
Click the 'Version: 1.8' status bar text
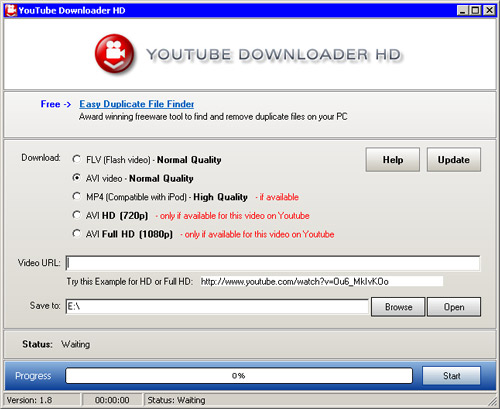coord(29,400)
